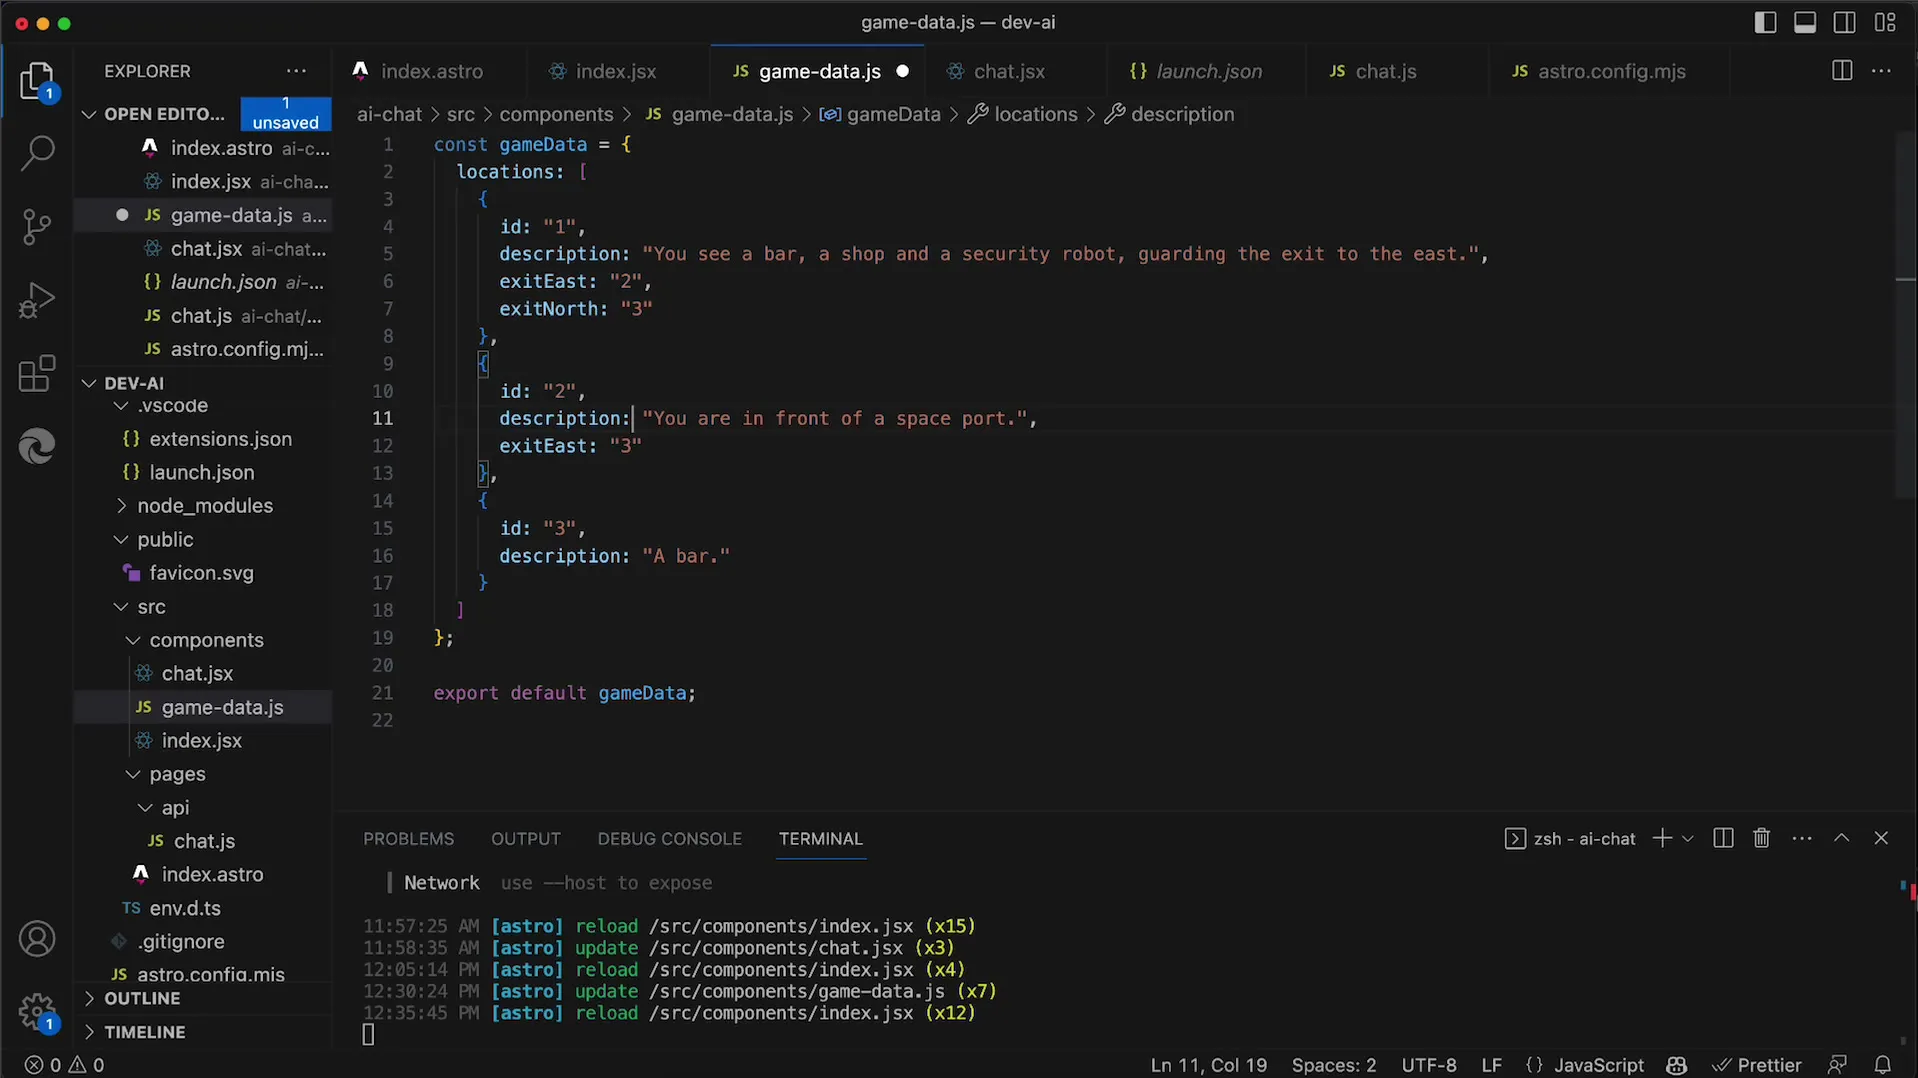Open the Edge browser tools icon
The height and width of the screenshot is (1078, 1918).
pyautogui.click(x=37, y=446)
